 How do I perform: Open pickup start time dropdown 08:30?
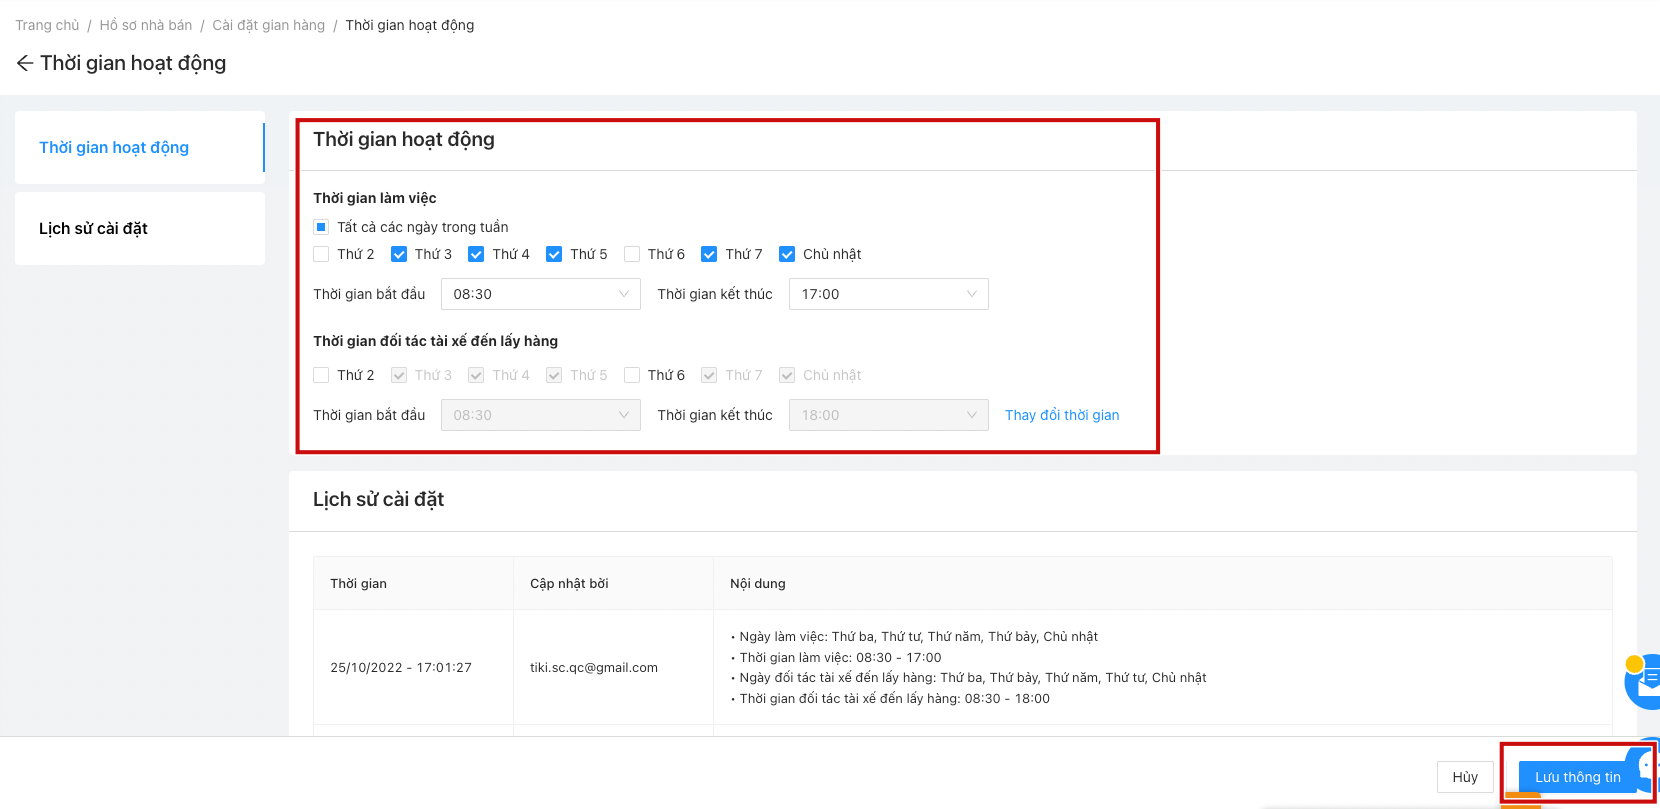coord(541,415)
